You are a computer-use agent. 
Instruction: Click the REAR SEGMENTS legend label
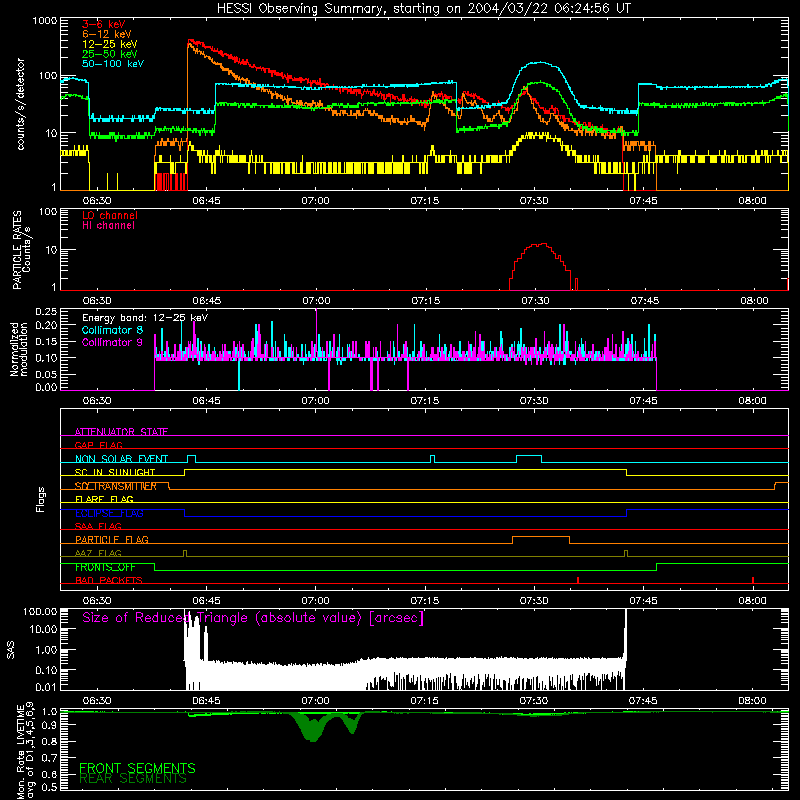133,779
